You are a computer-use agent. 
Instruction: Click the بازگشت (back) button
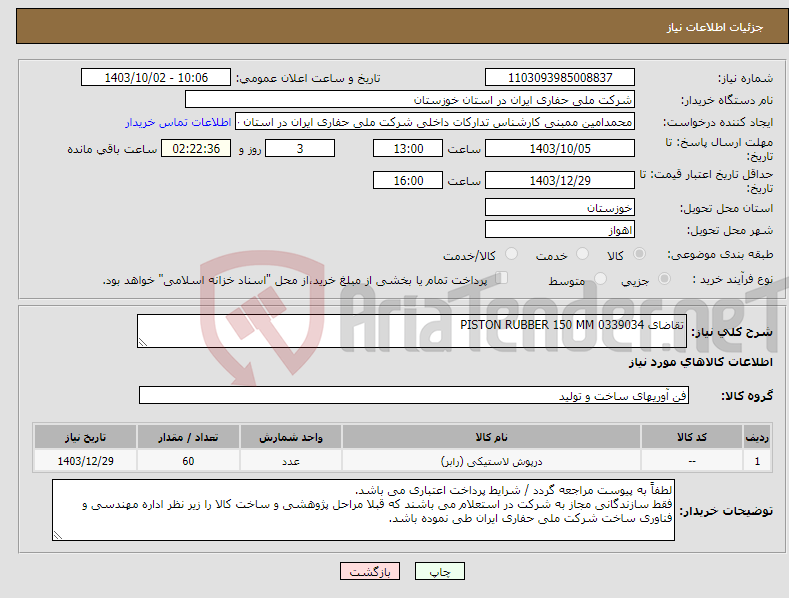tap(370, 571)
